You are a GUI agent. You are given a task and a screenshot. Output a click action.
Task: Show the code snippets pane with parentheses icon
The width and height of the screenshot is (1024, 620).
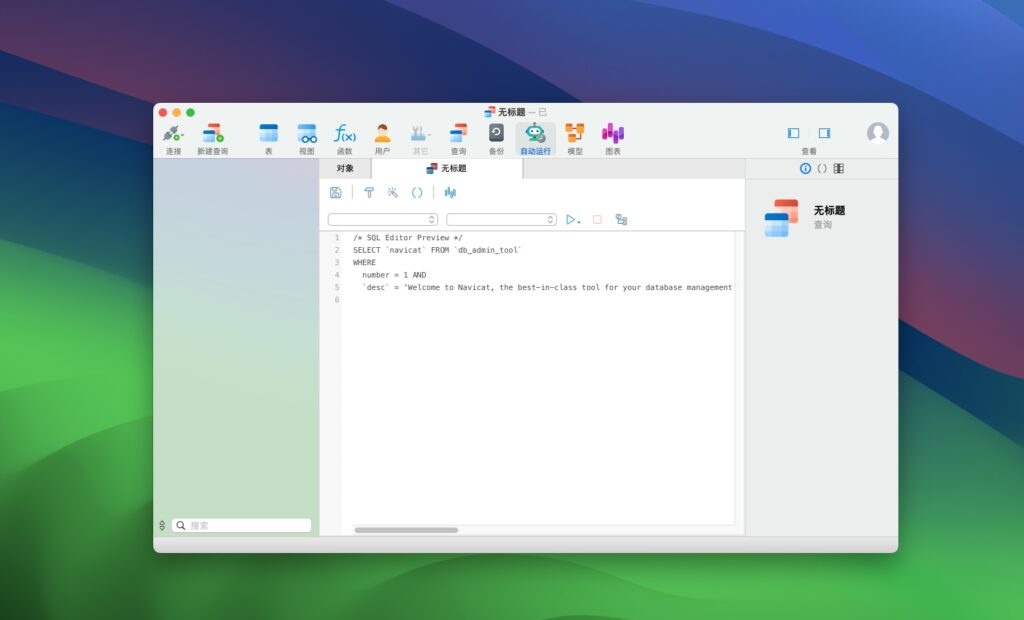click(x=822, y=168)
